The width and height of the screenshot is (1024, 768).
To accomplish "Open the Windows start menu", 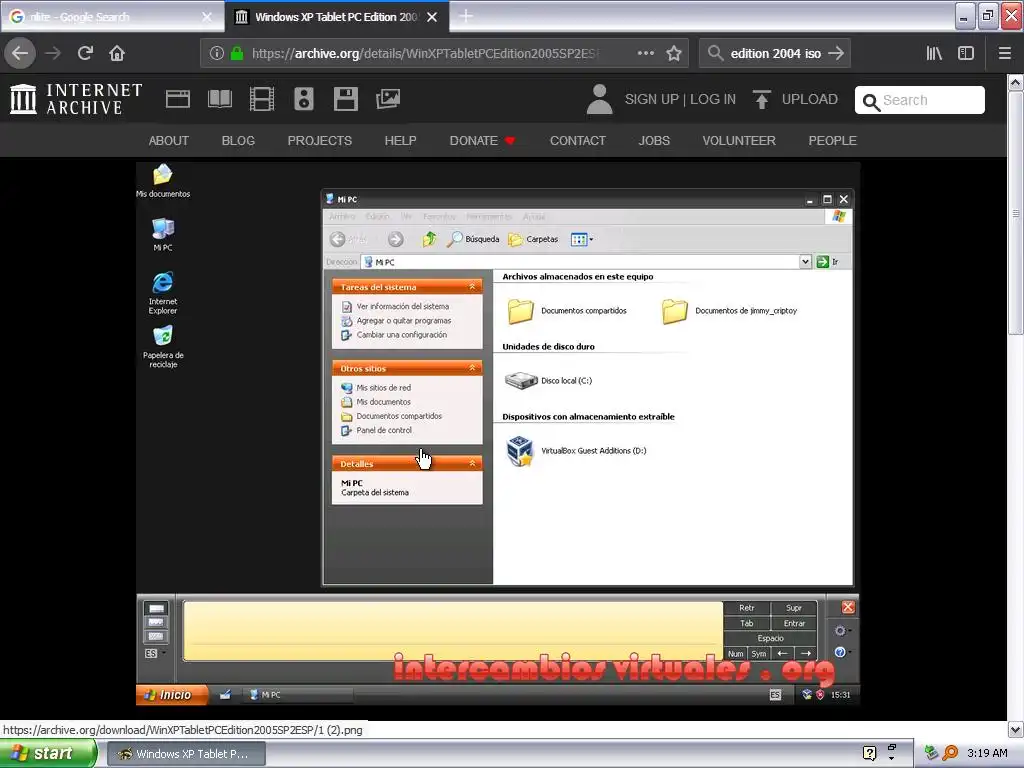I will (48, 754).
